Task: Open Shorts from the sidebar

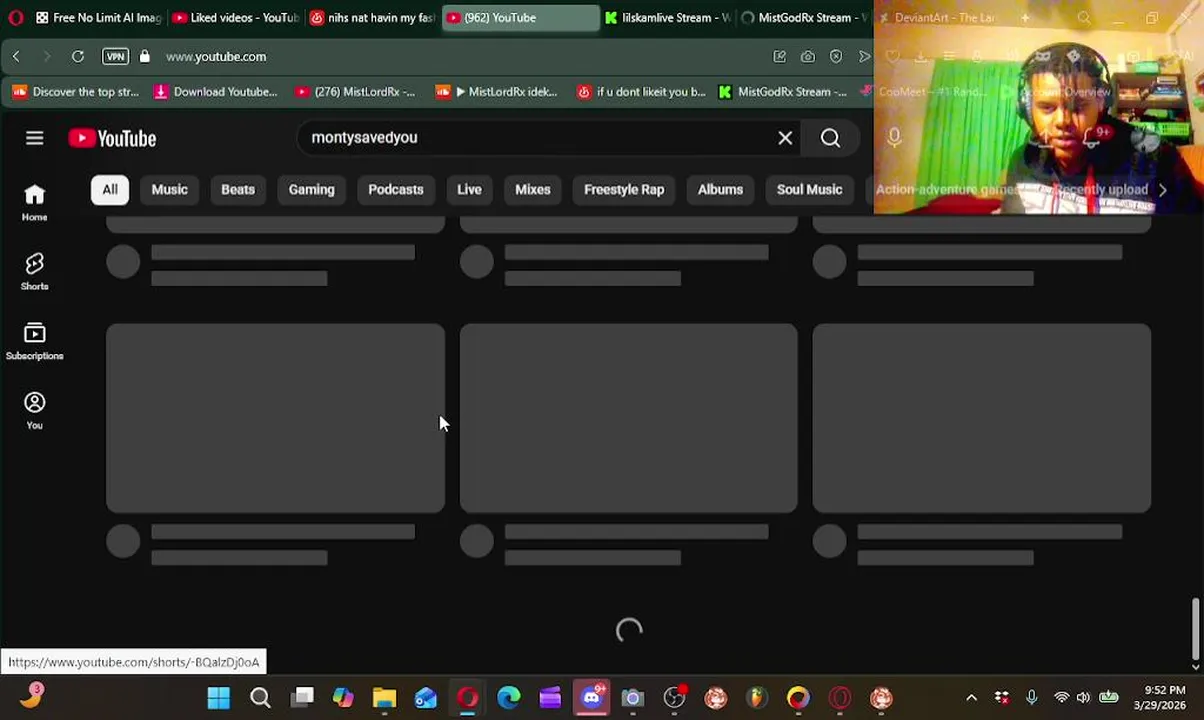Action: (35, 272)
